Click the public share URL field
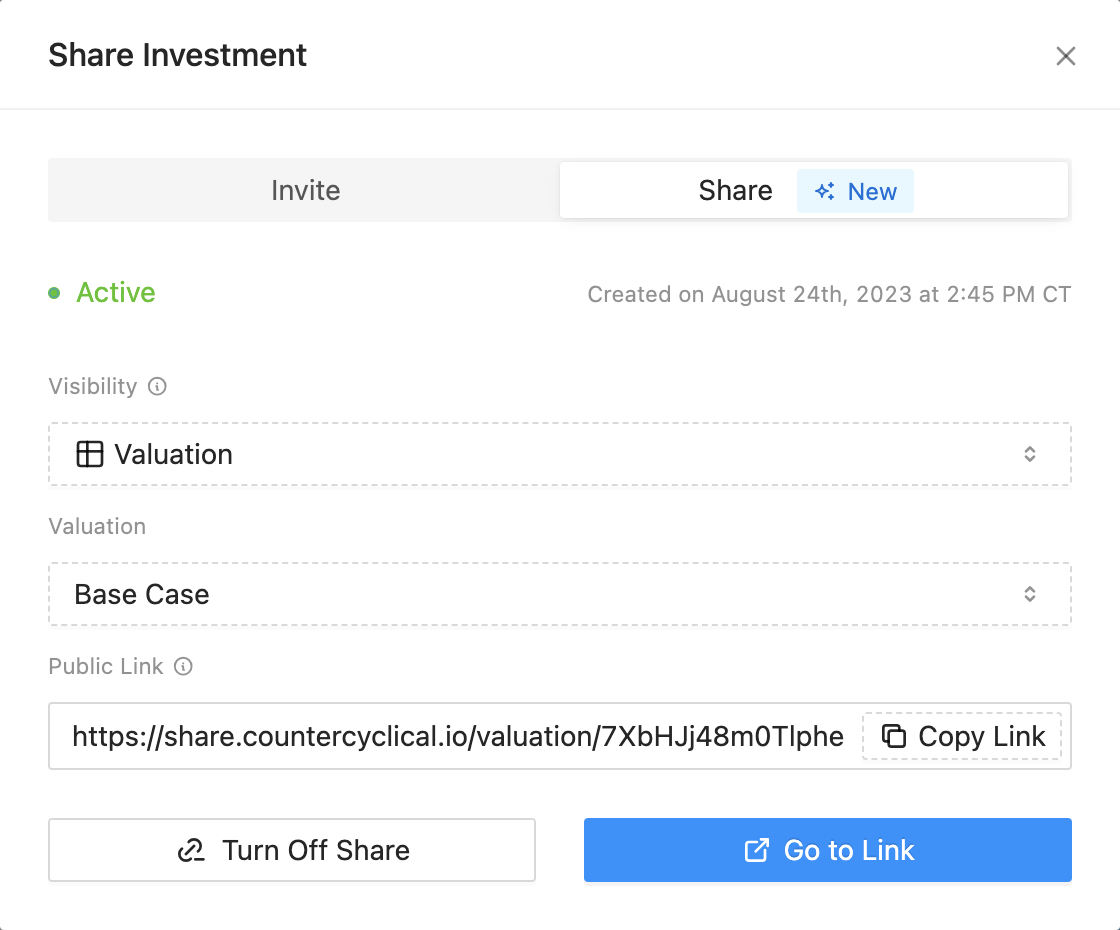Viewport: 1120px width, 930px height. click(457, 737)
